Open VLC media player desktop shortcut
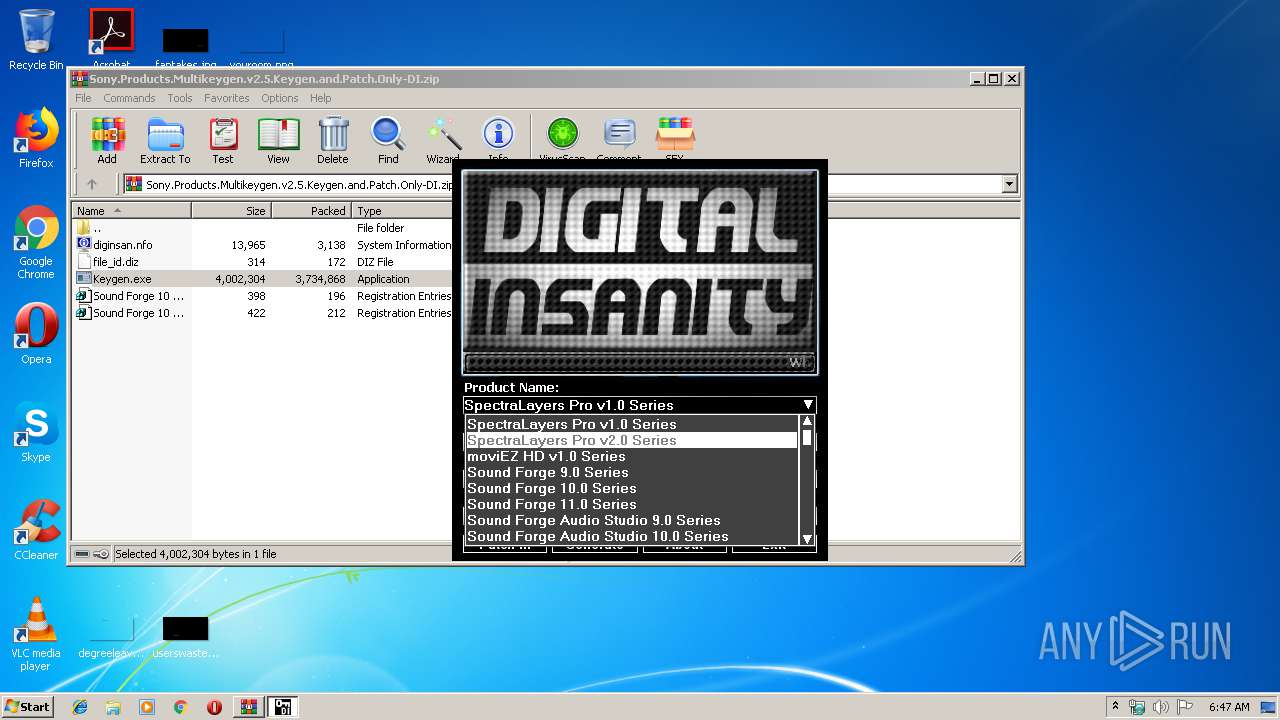Screen dimensions: 1280x720 tap(36, 634)
